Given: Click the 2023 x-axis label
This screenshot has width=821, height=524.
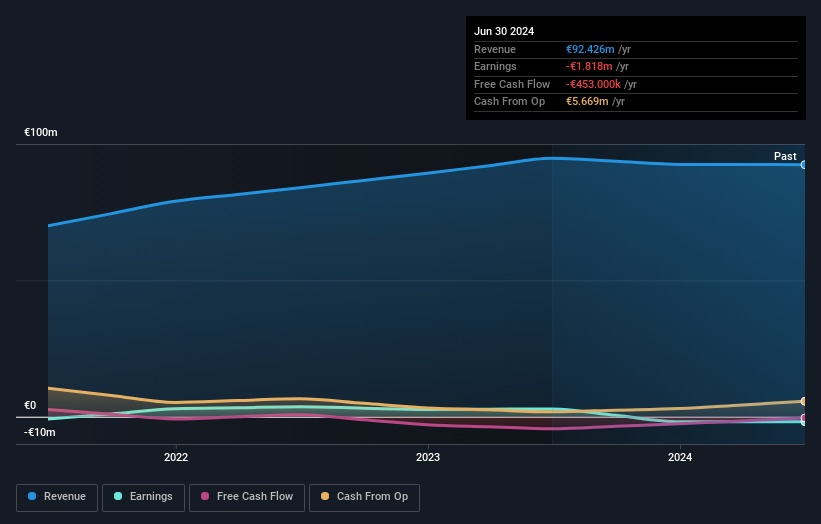Looking at the screenshot, I should click(428, 457).
